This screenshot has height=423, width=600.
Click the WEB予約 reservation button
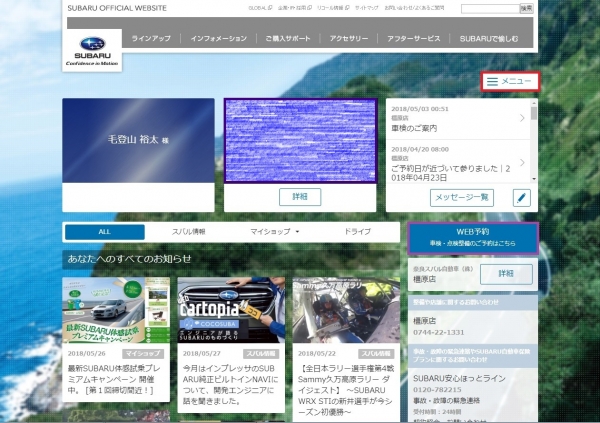[473, 238]
